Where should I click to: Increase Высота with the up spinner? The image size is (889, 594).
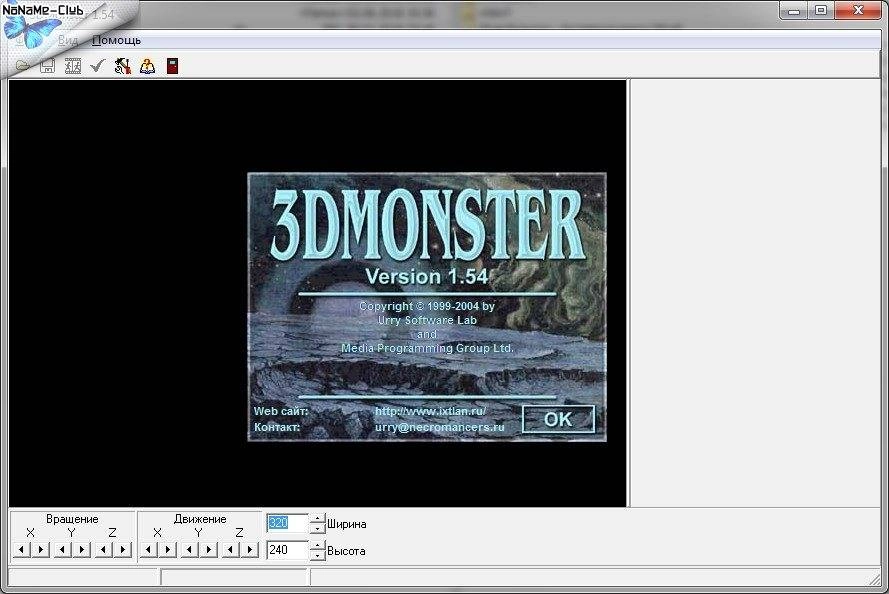318,545
